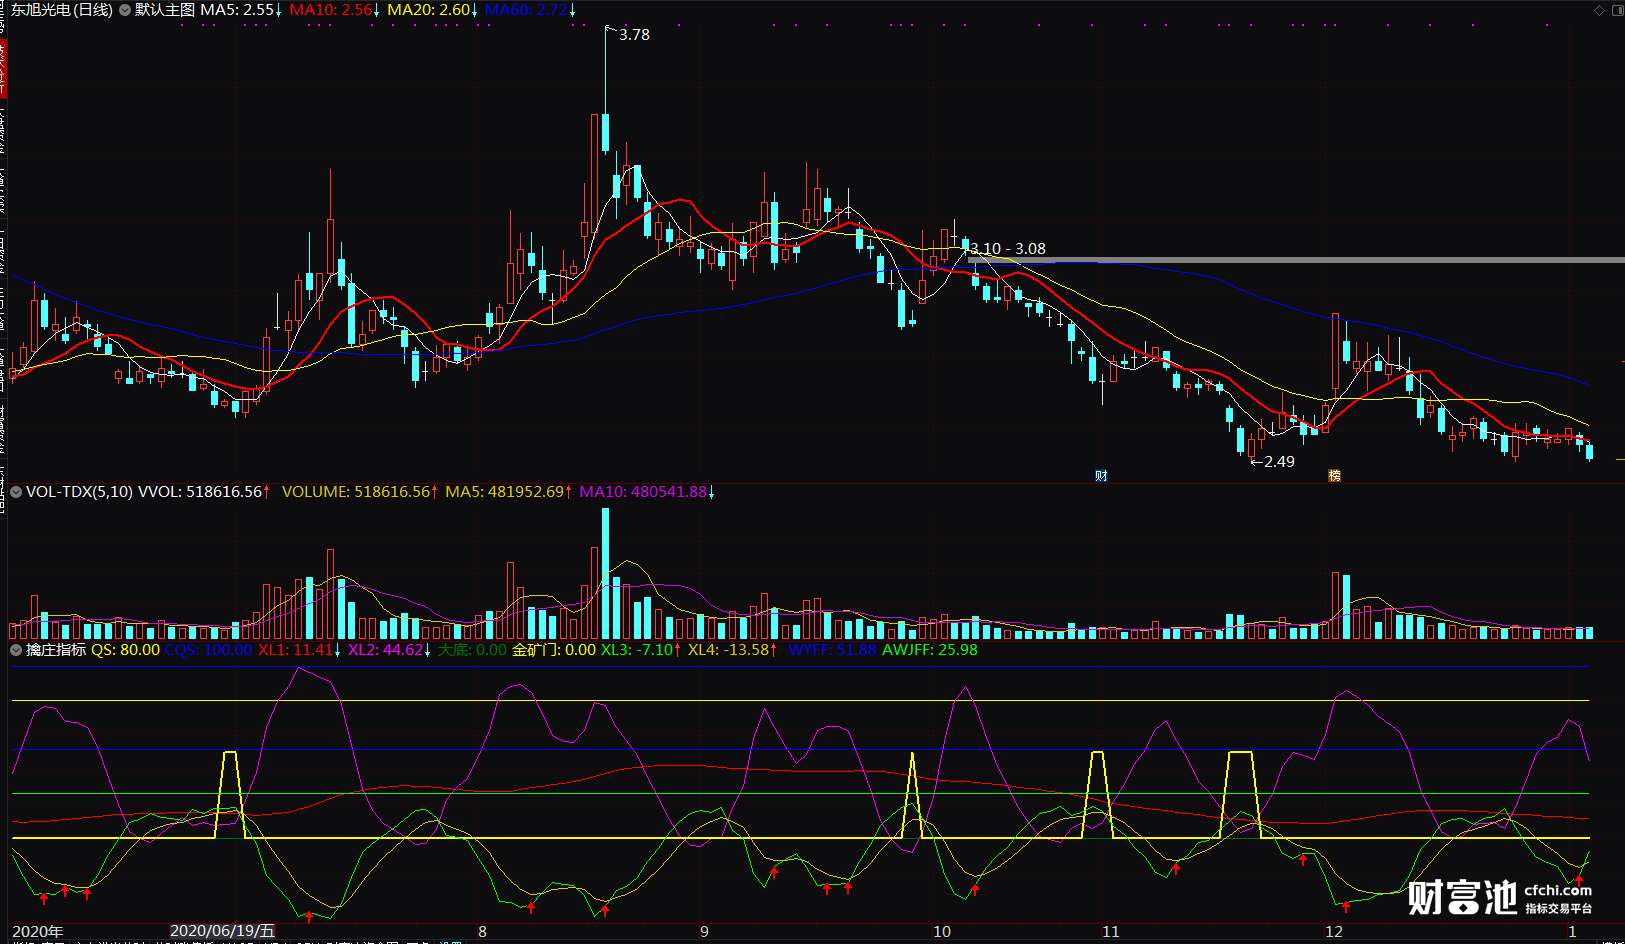Click the XL4: -13.58 value

(732, 650)
